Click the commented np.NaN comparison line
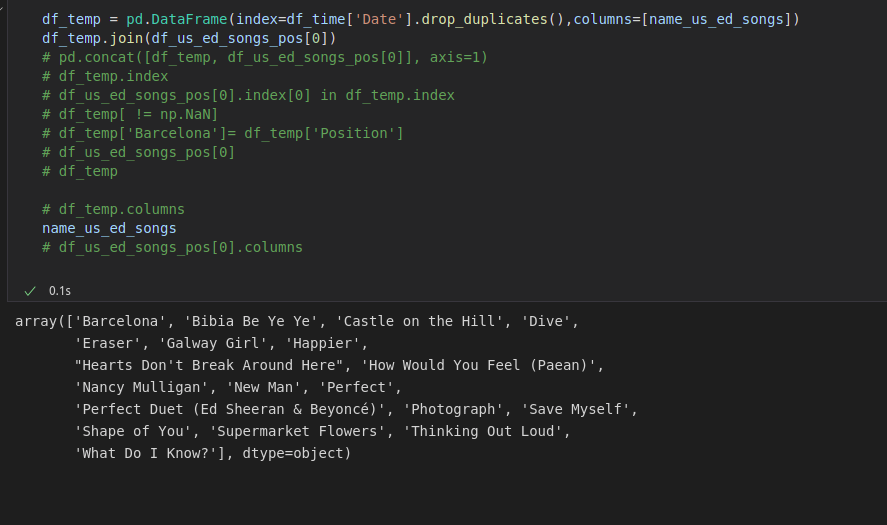This screenshot has height=525, width=887. tap(130, 114)
